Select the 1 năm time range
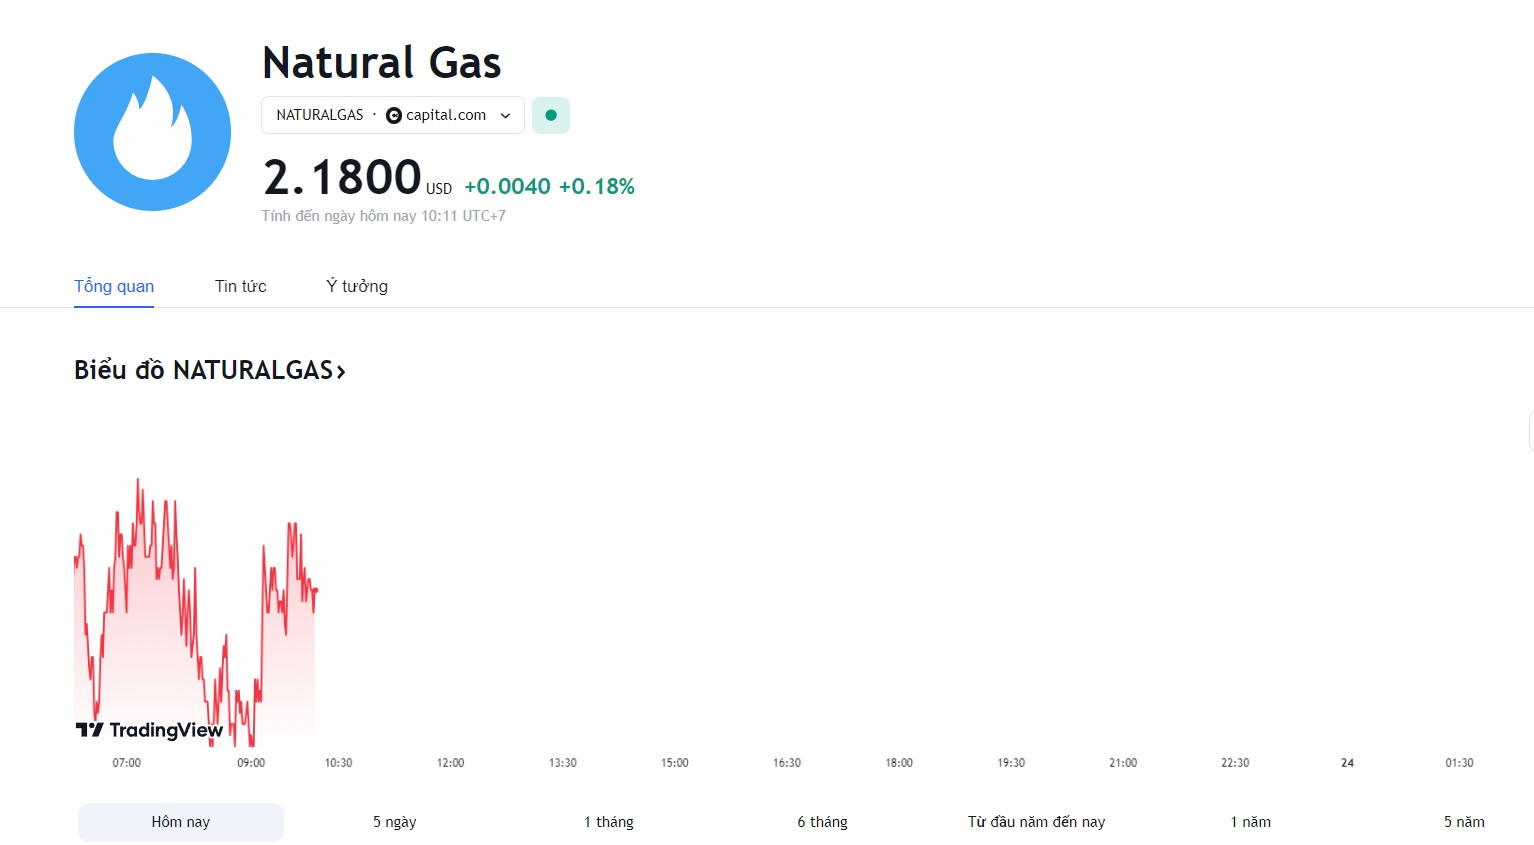The height and width of the screenshot is (845, 1534). point(1251,822)
